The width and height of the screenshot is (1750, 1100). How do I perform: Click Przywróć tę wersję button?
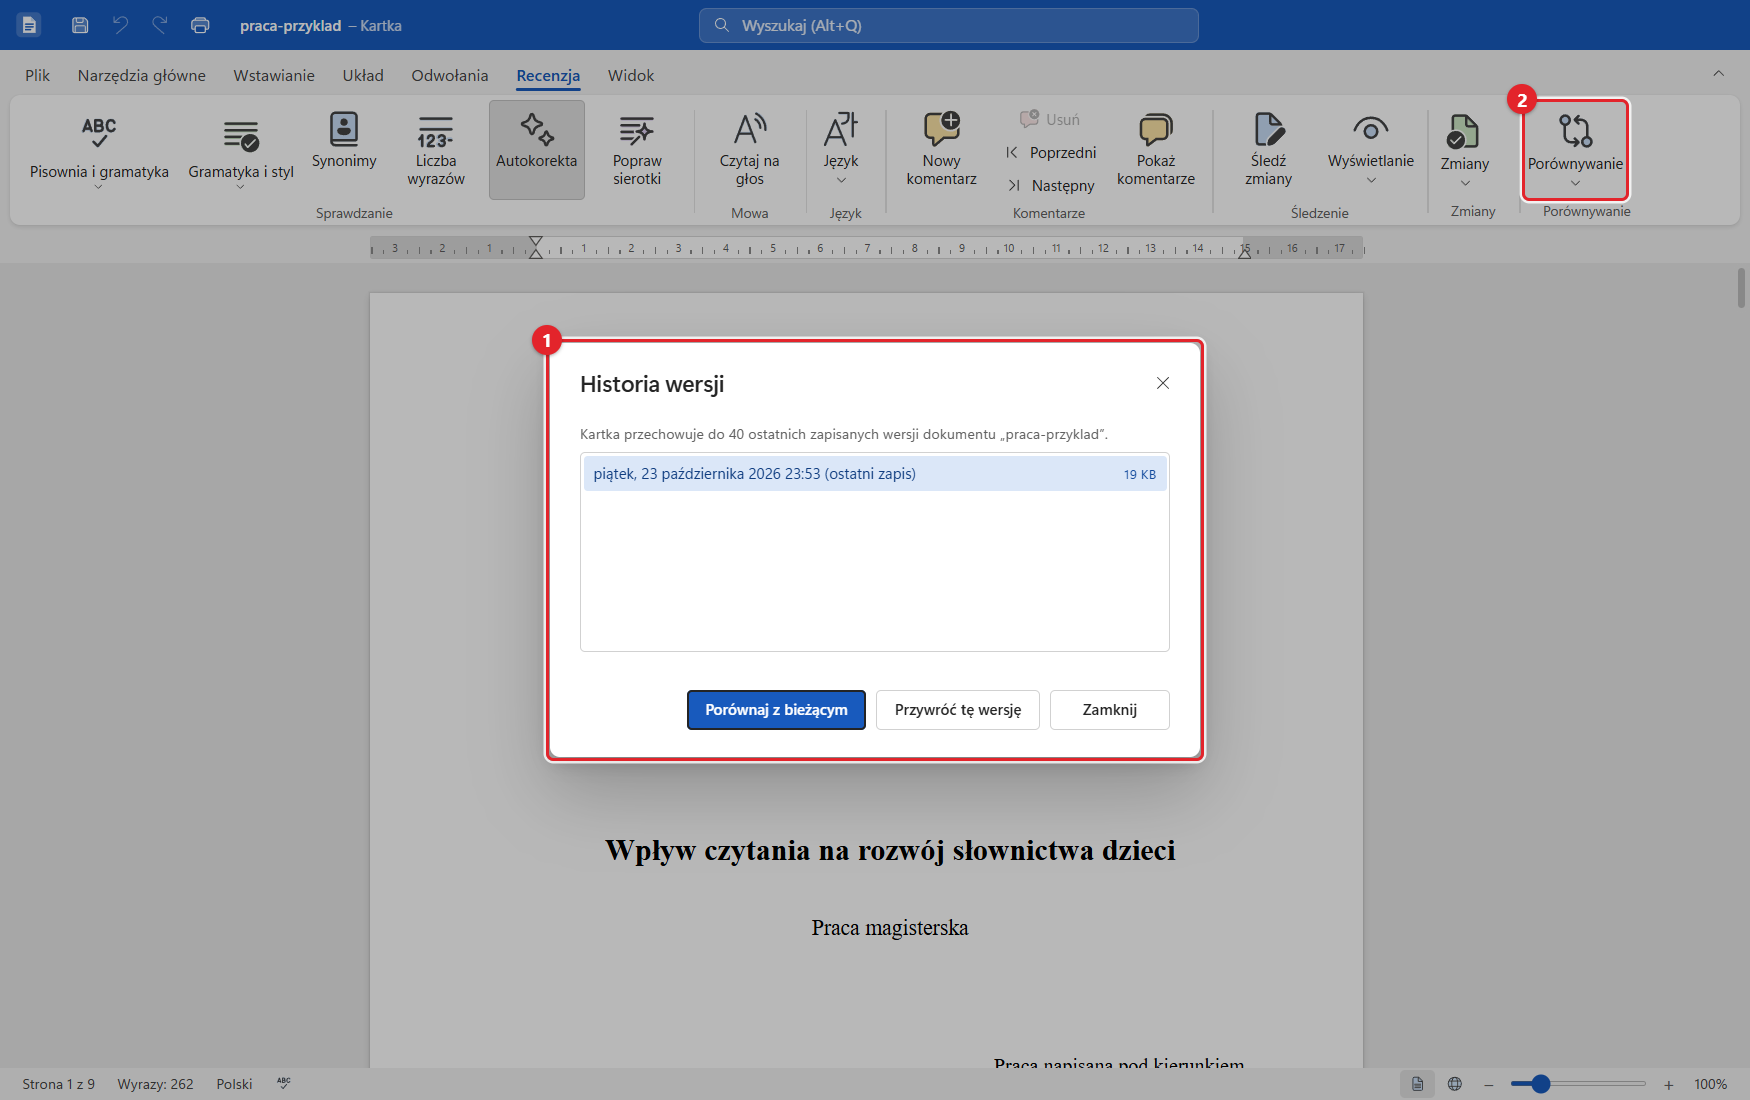point(958,710)
